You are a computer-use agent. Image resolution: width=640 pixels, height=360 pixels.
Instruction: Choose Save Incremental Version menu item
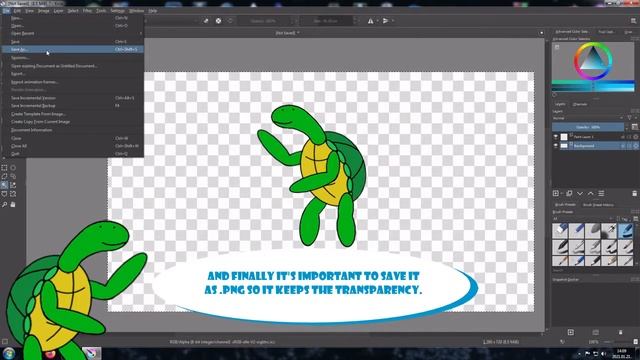pos(73,98)
